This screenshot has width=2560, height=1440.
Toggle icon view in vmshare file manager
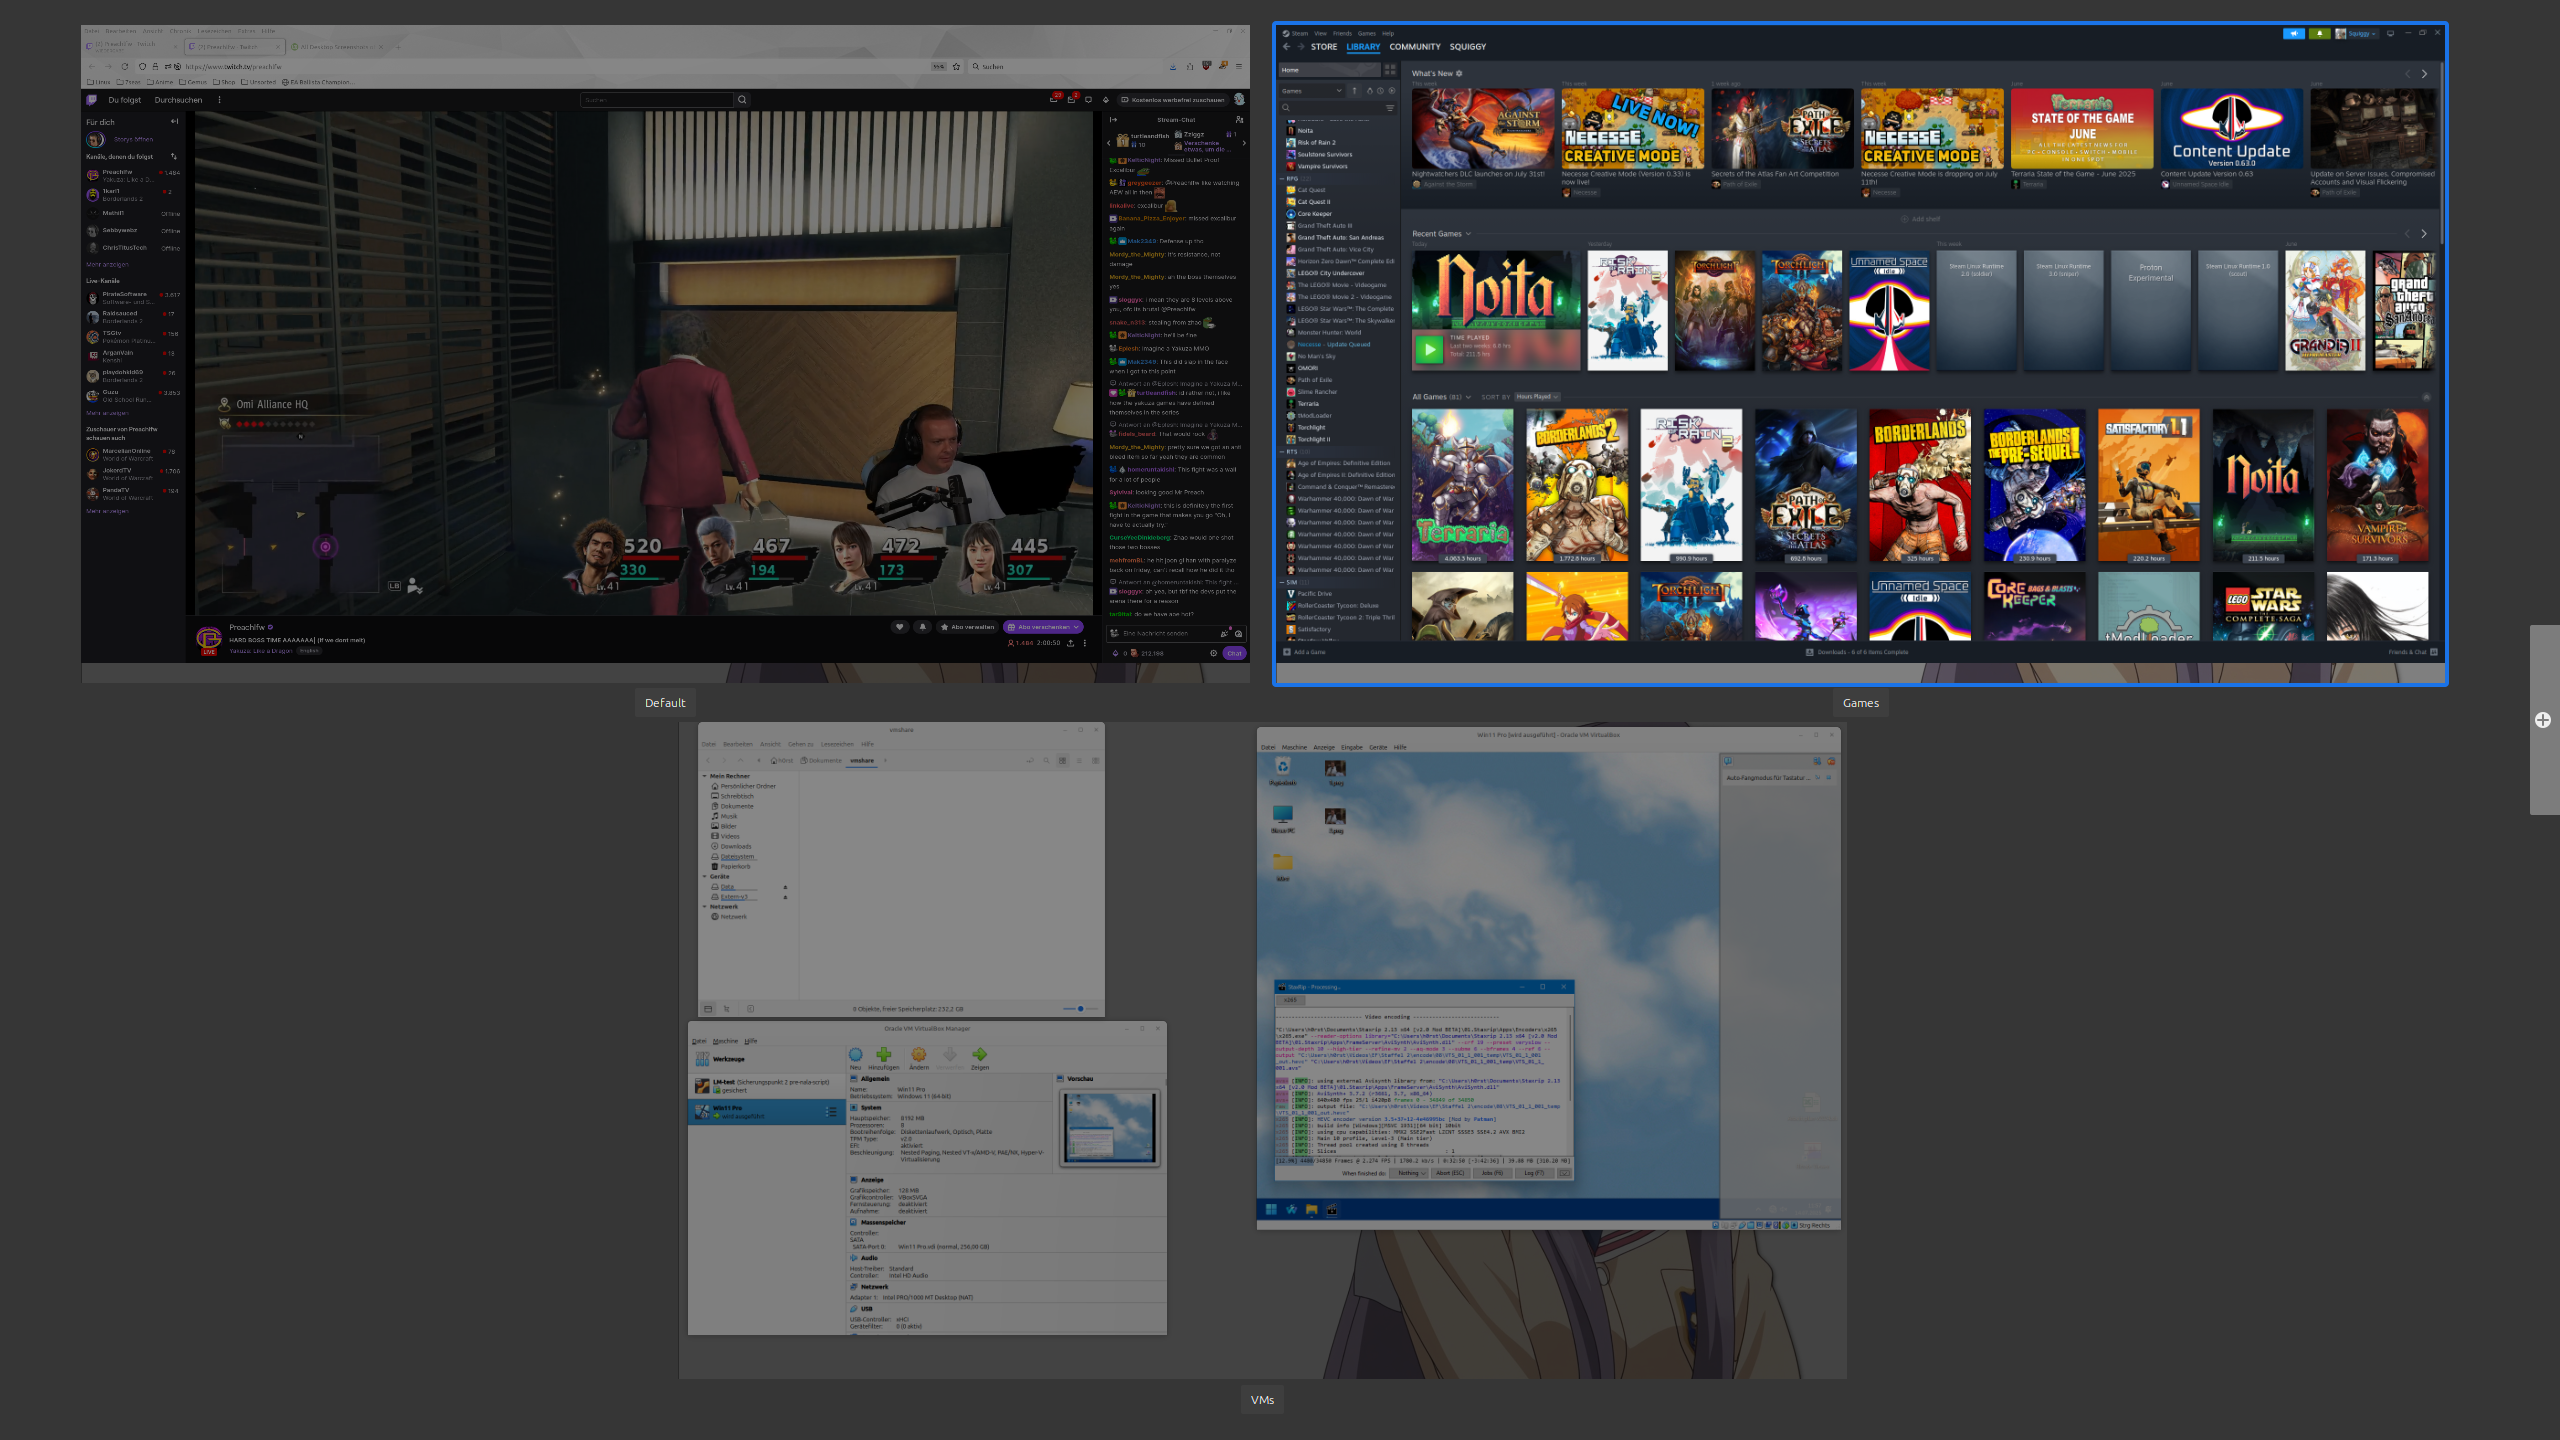pyautogui.click(x=1063, y=761)
